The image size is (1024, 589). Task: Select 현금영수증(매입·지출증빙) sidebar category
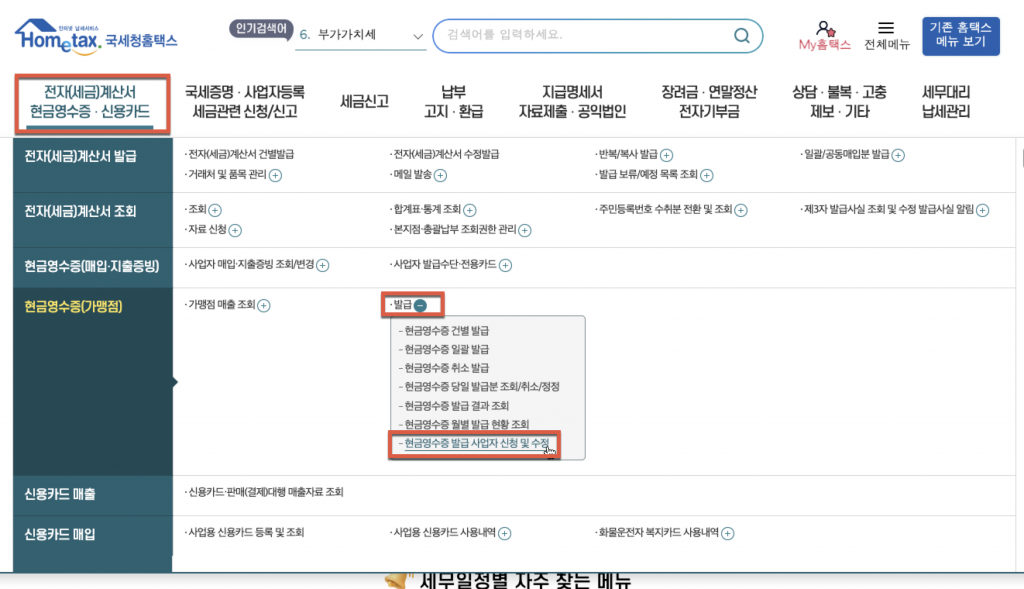[93, 267]
